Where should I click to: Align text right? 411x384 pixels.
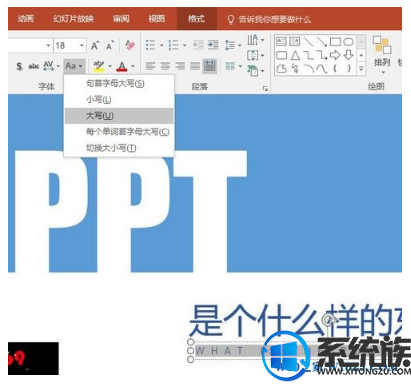(x=180, y=66)
